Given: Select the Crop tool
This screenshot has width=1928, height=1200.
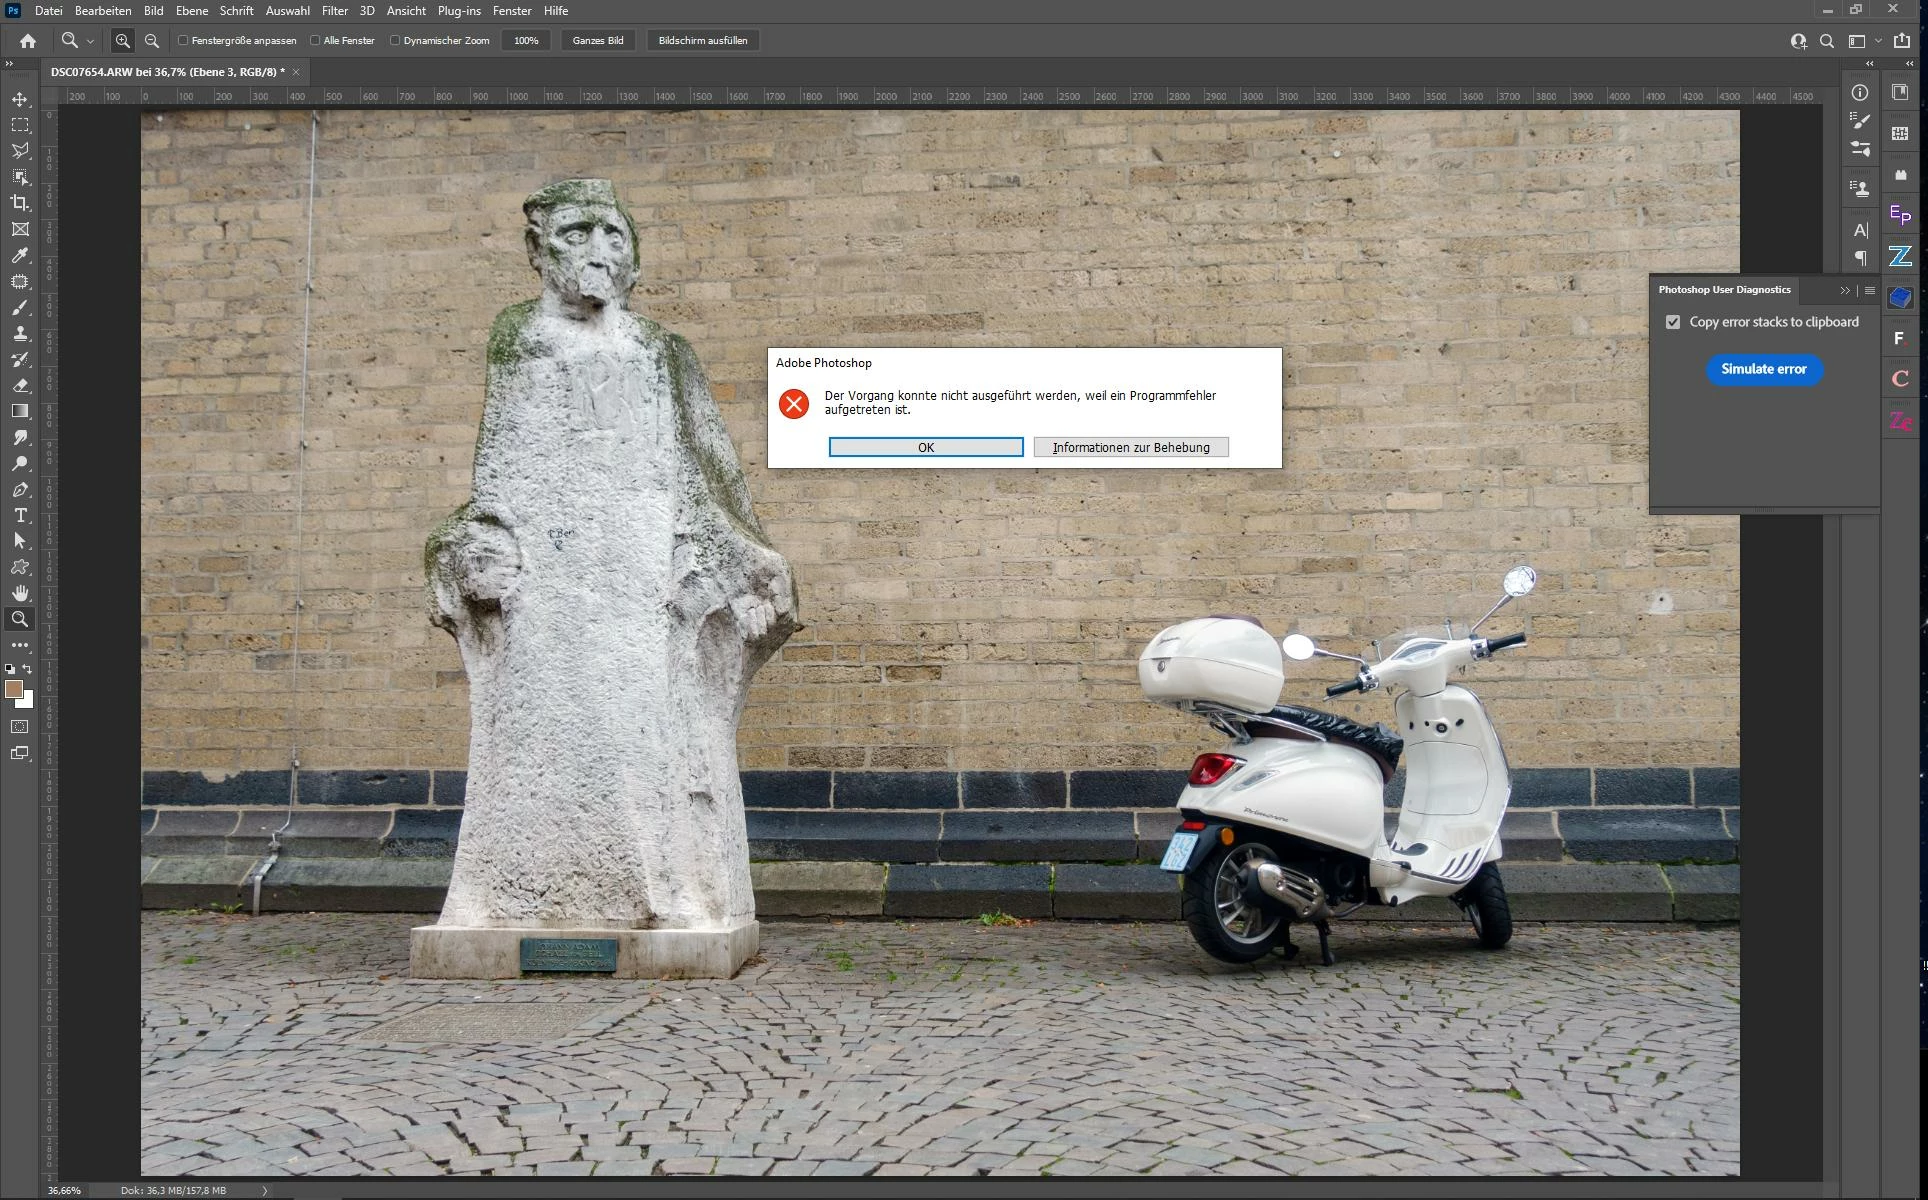Looking at the screenshot, I should pos(20,203).
